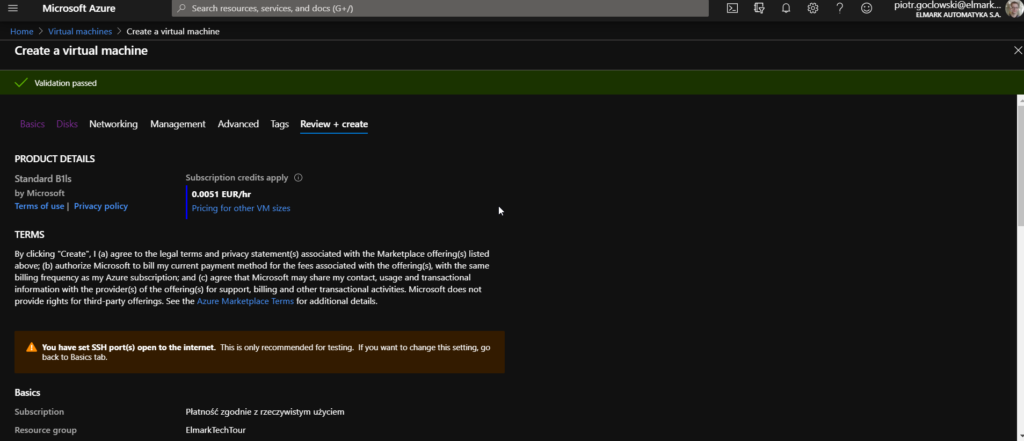Screen dimensions: 1024x441
Task: Click the Create a virtual machine breadcrumb text
Action: click(x=173, y=31)
